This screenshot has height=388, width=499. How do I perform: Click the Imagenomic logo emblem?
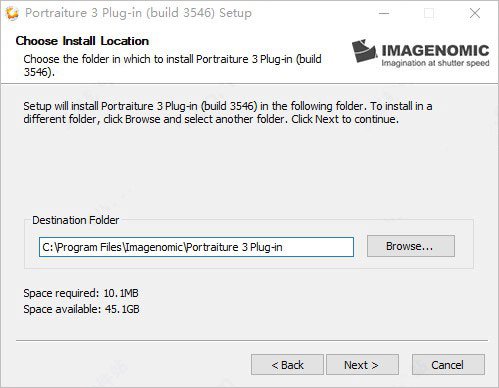pos(364,51)
